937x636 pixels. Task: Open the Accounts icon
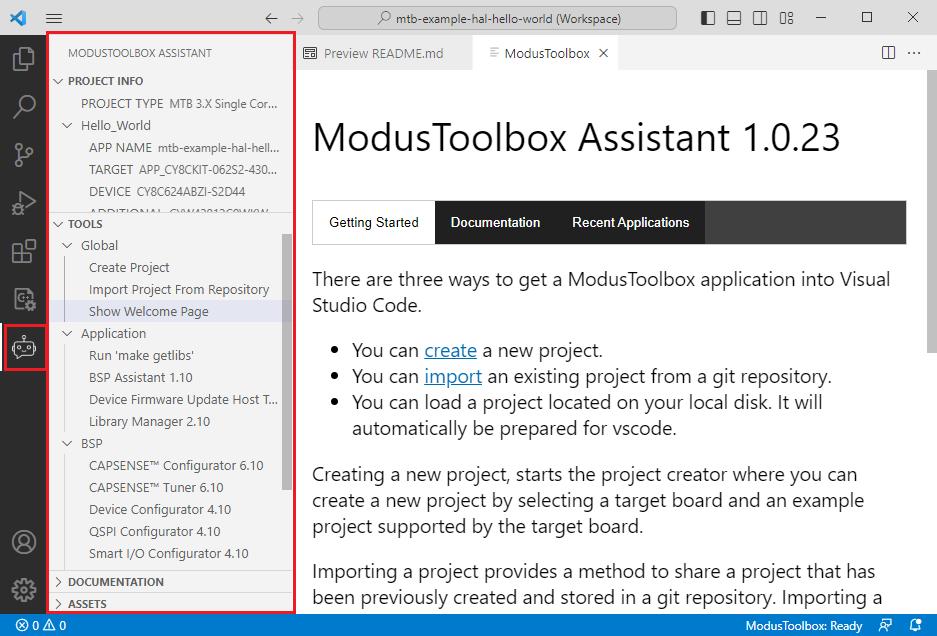point(24,542)
